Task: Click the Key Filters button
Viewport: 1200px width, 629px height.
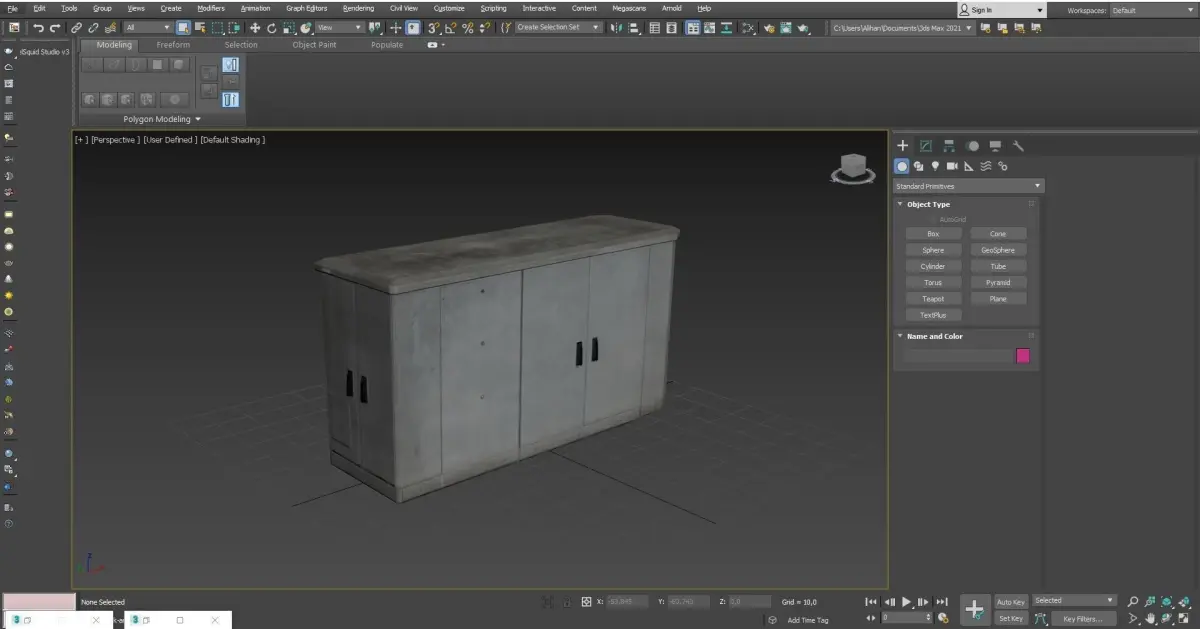Action: coord(1082,619)
